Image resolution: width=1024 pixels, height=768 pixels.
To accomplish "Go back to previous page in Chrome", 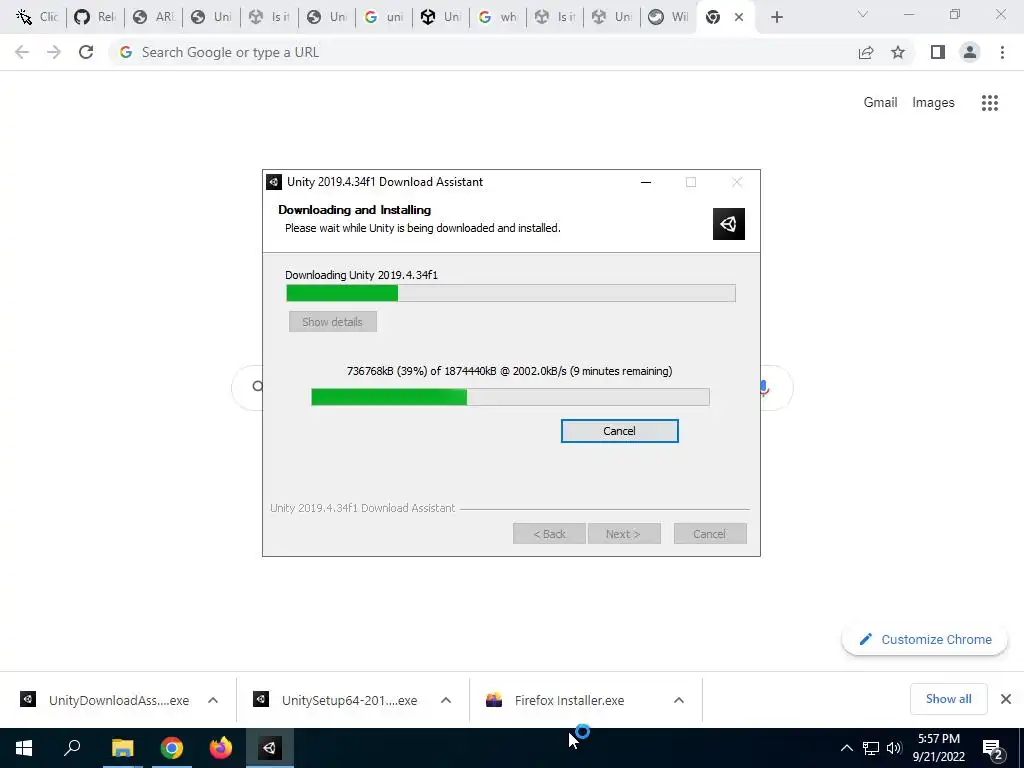I will pyautogui.click(x=22, y=52).
